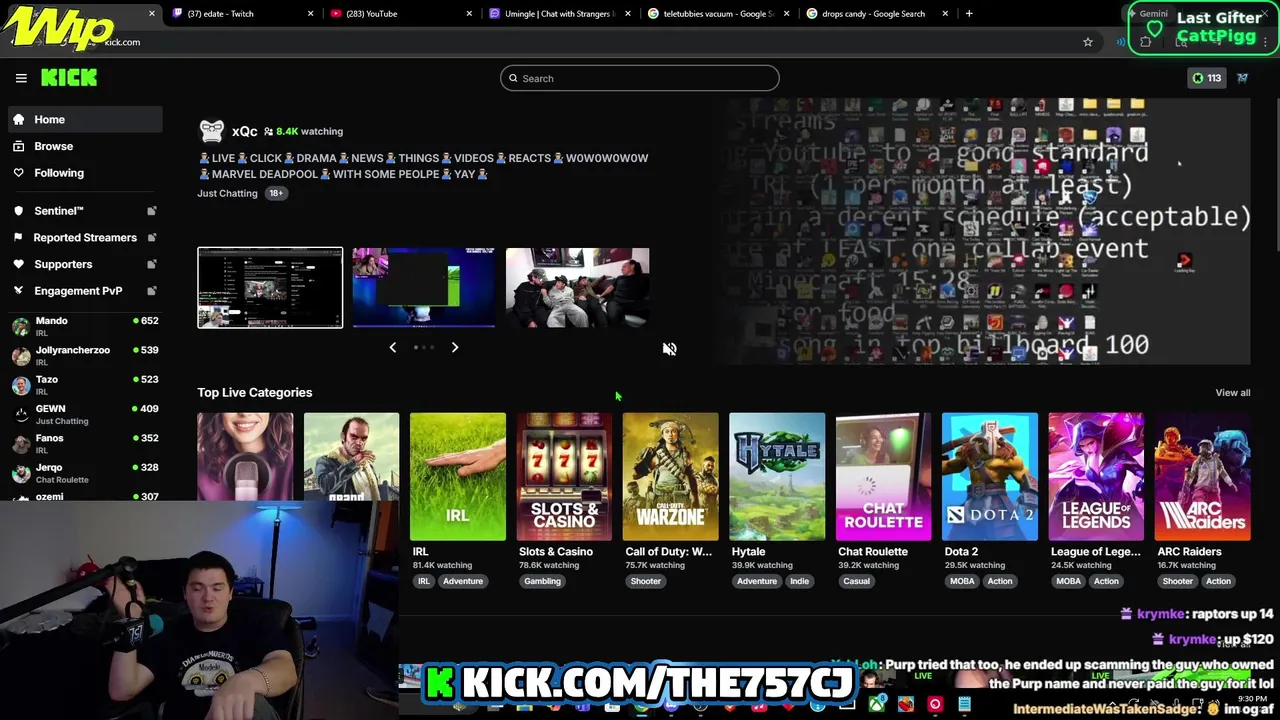Click the external-link icon beside Sentinel™
1280x720 pixels.
point(152,211)
